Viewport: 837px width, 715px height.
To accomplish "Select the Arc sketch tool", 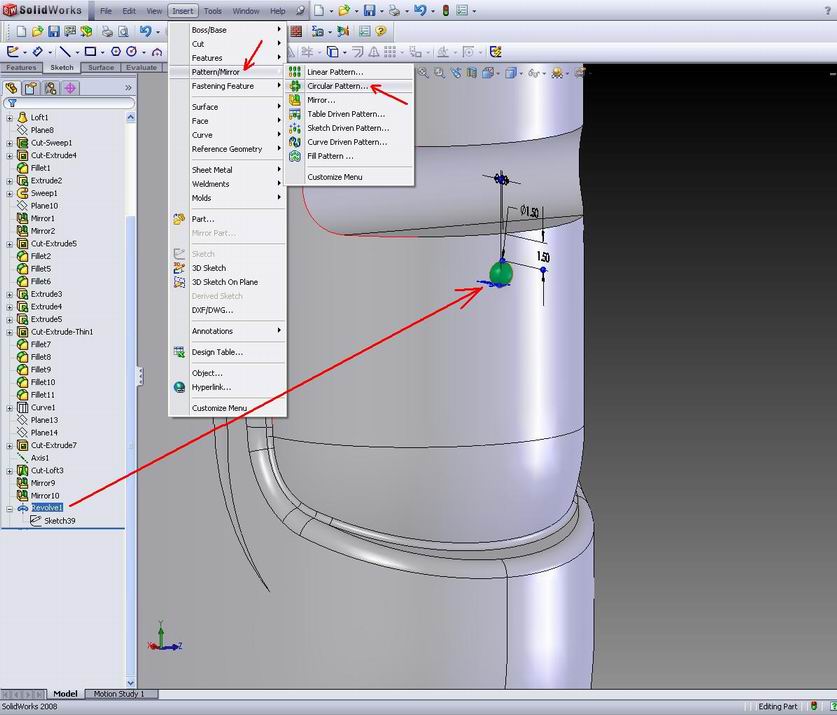I will pyautogui.click(x=157, y=50).
